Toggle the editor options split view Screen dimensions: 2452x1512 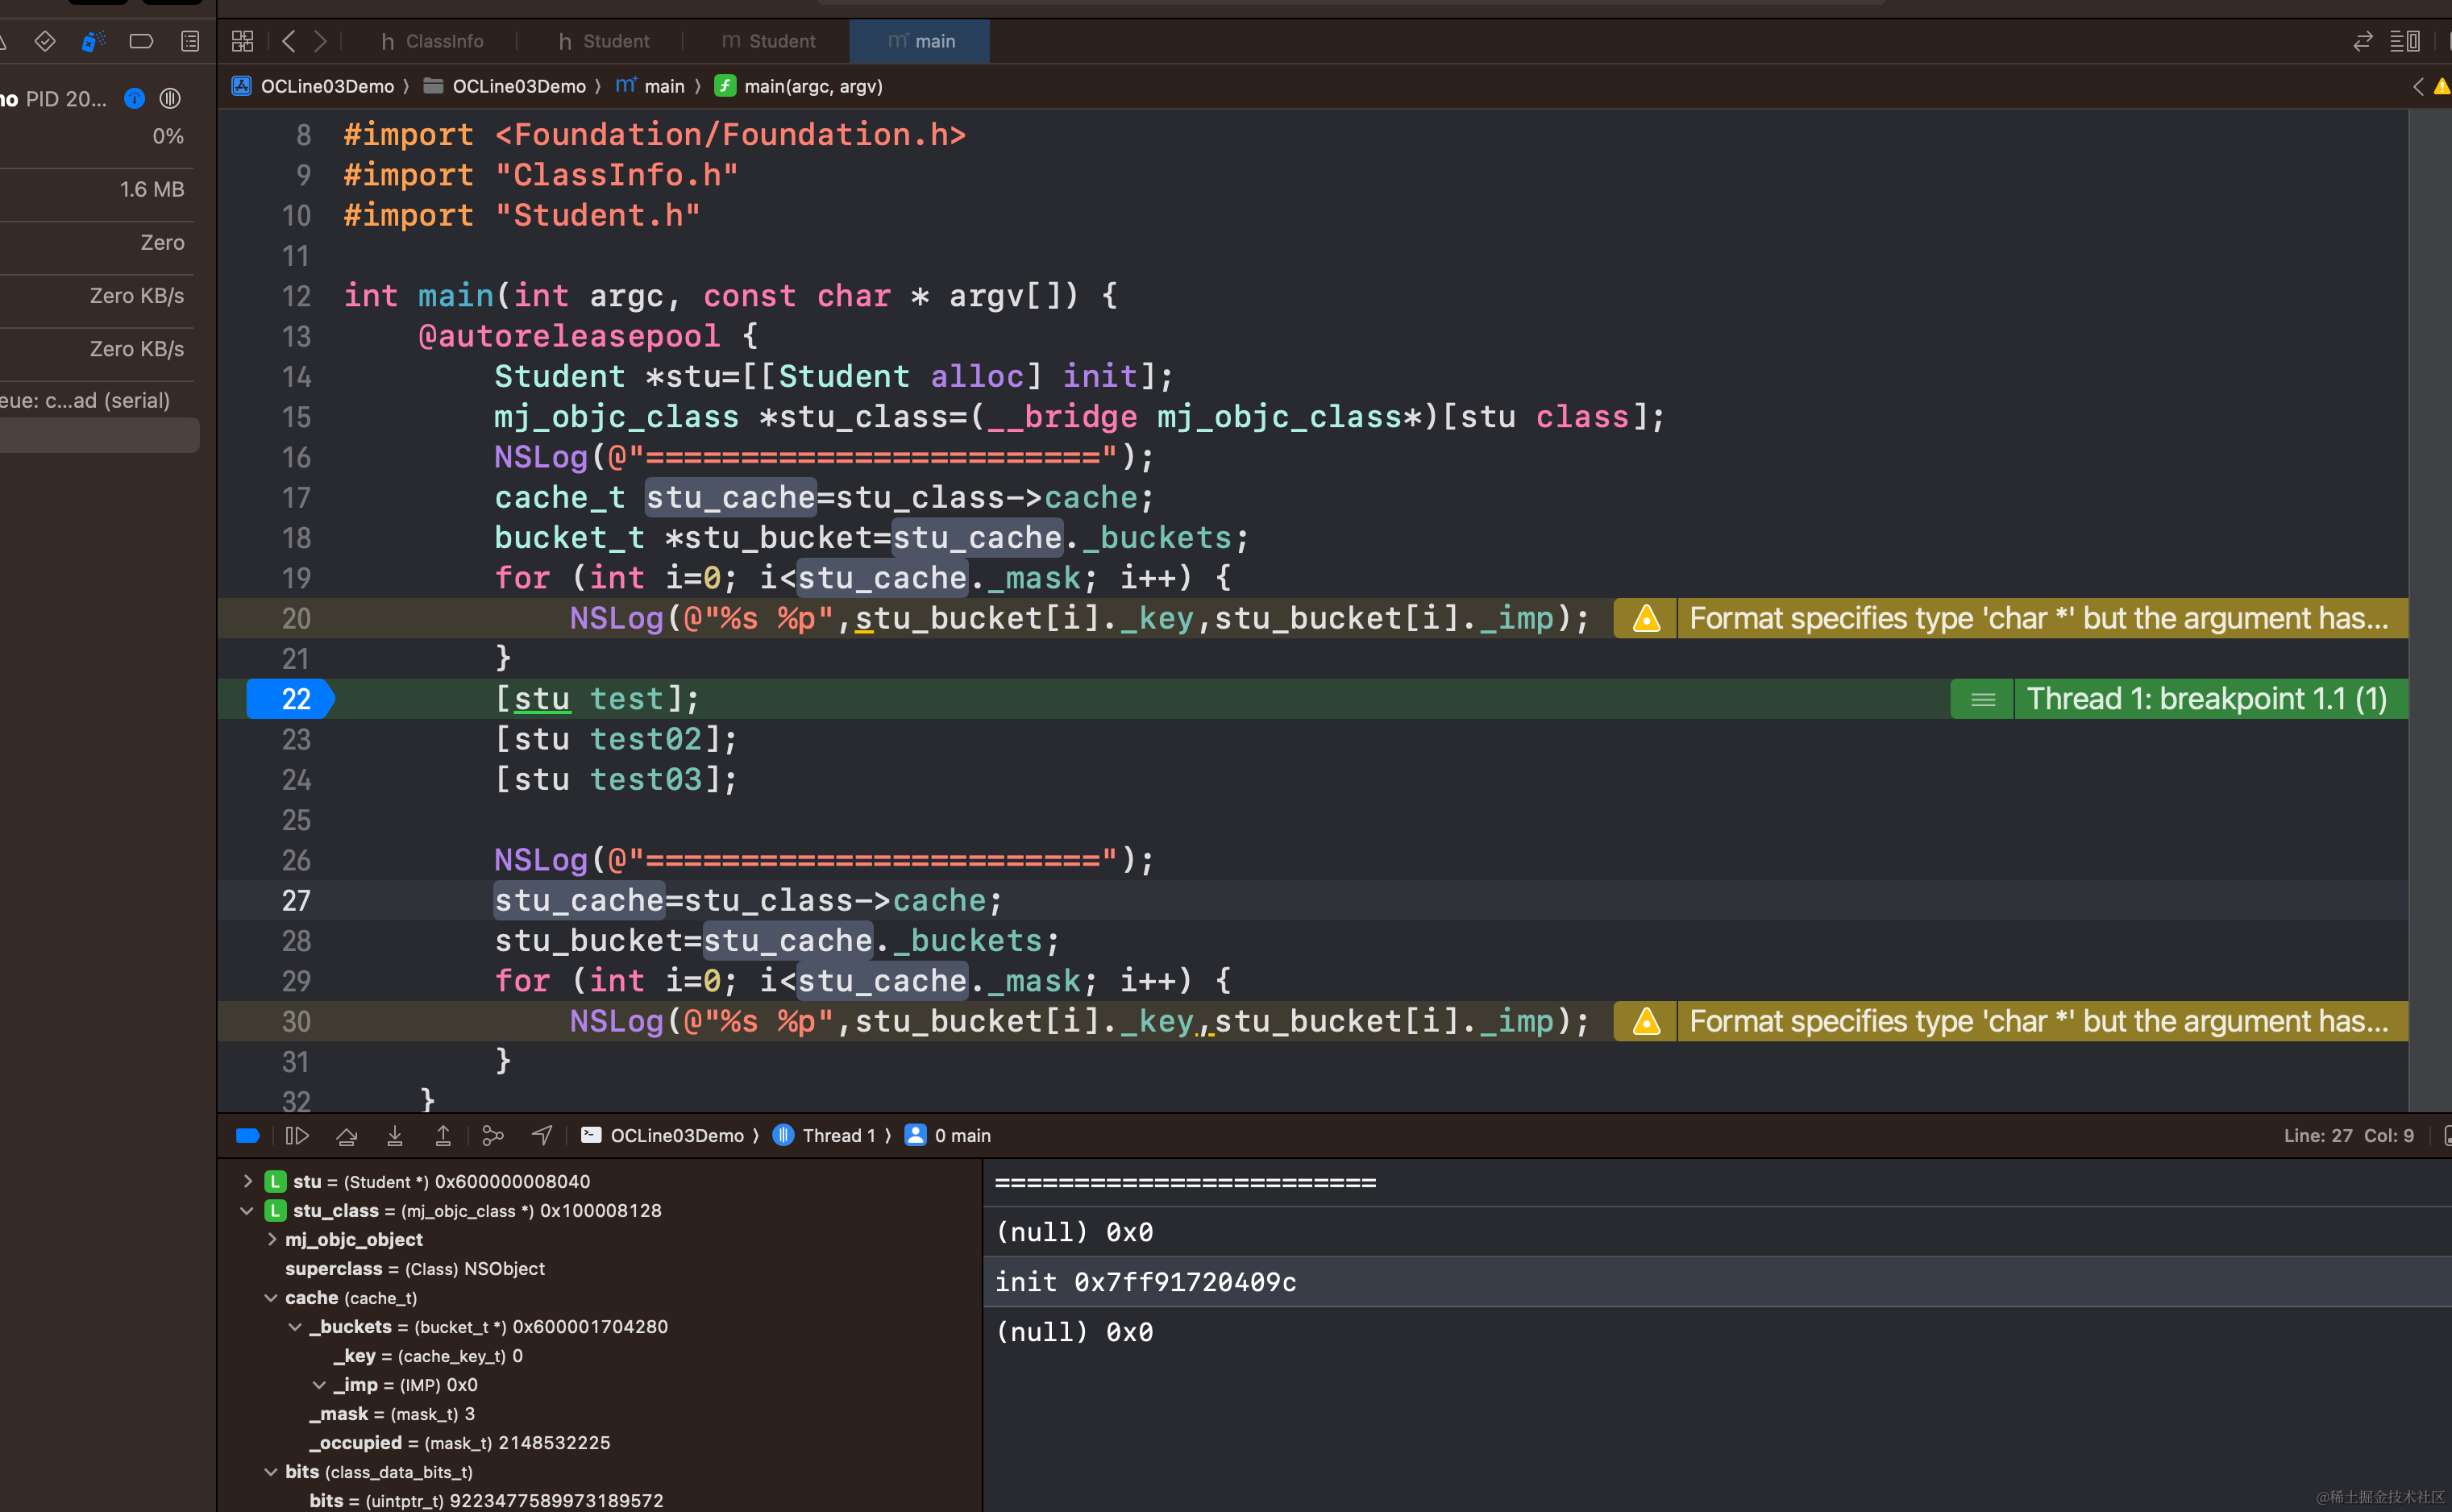pos(2404,41)
